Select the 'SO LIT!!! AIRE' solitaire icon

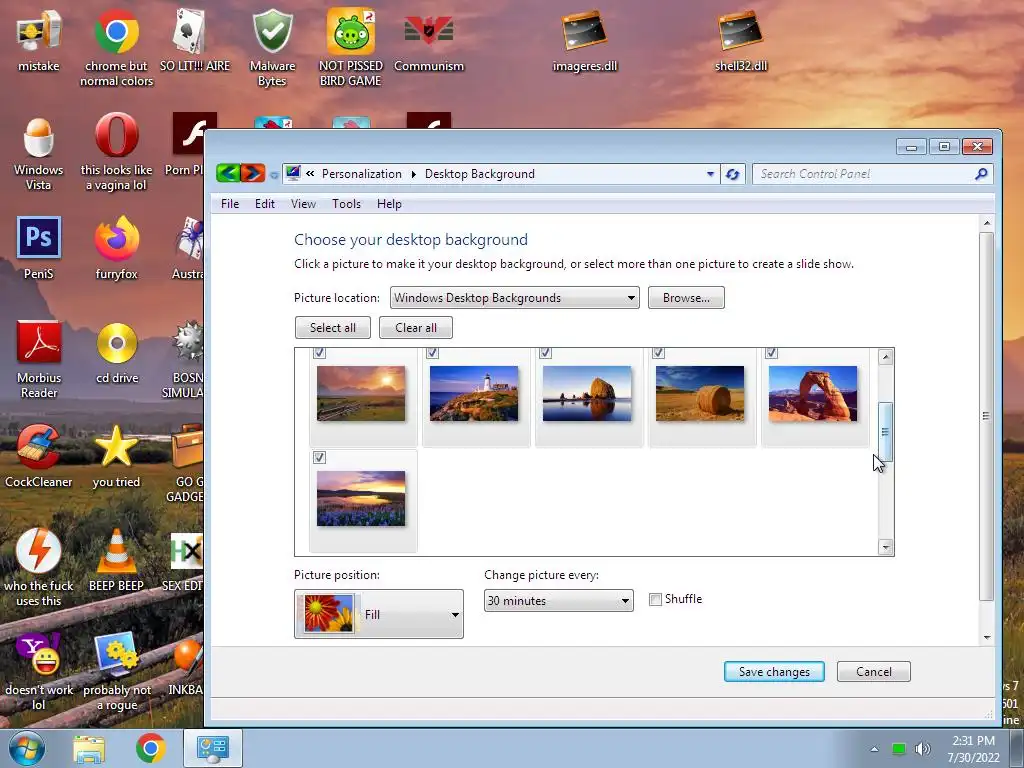(195, 39)
